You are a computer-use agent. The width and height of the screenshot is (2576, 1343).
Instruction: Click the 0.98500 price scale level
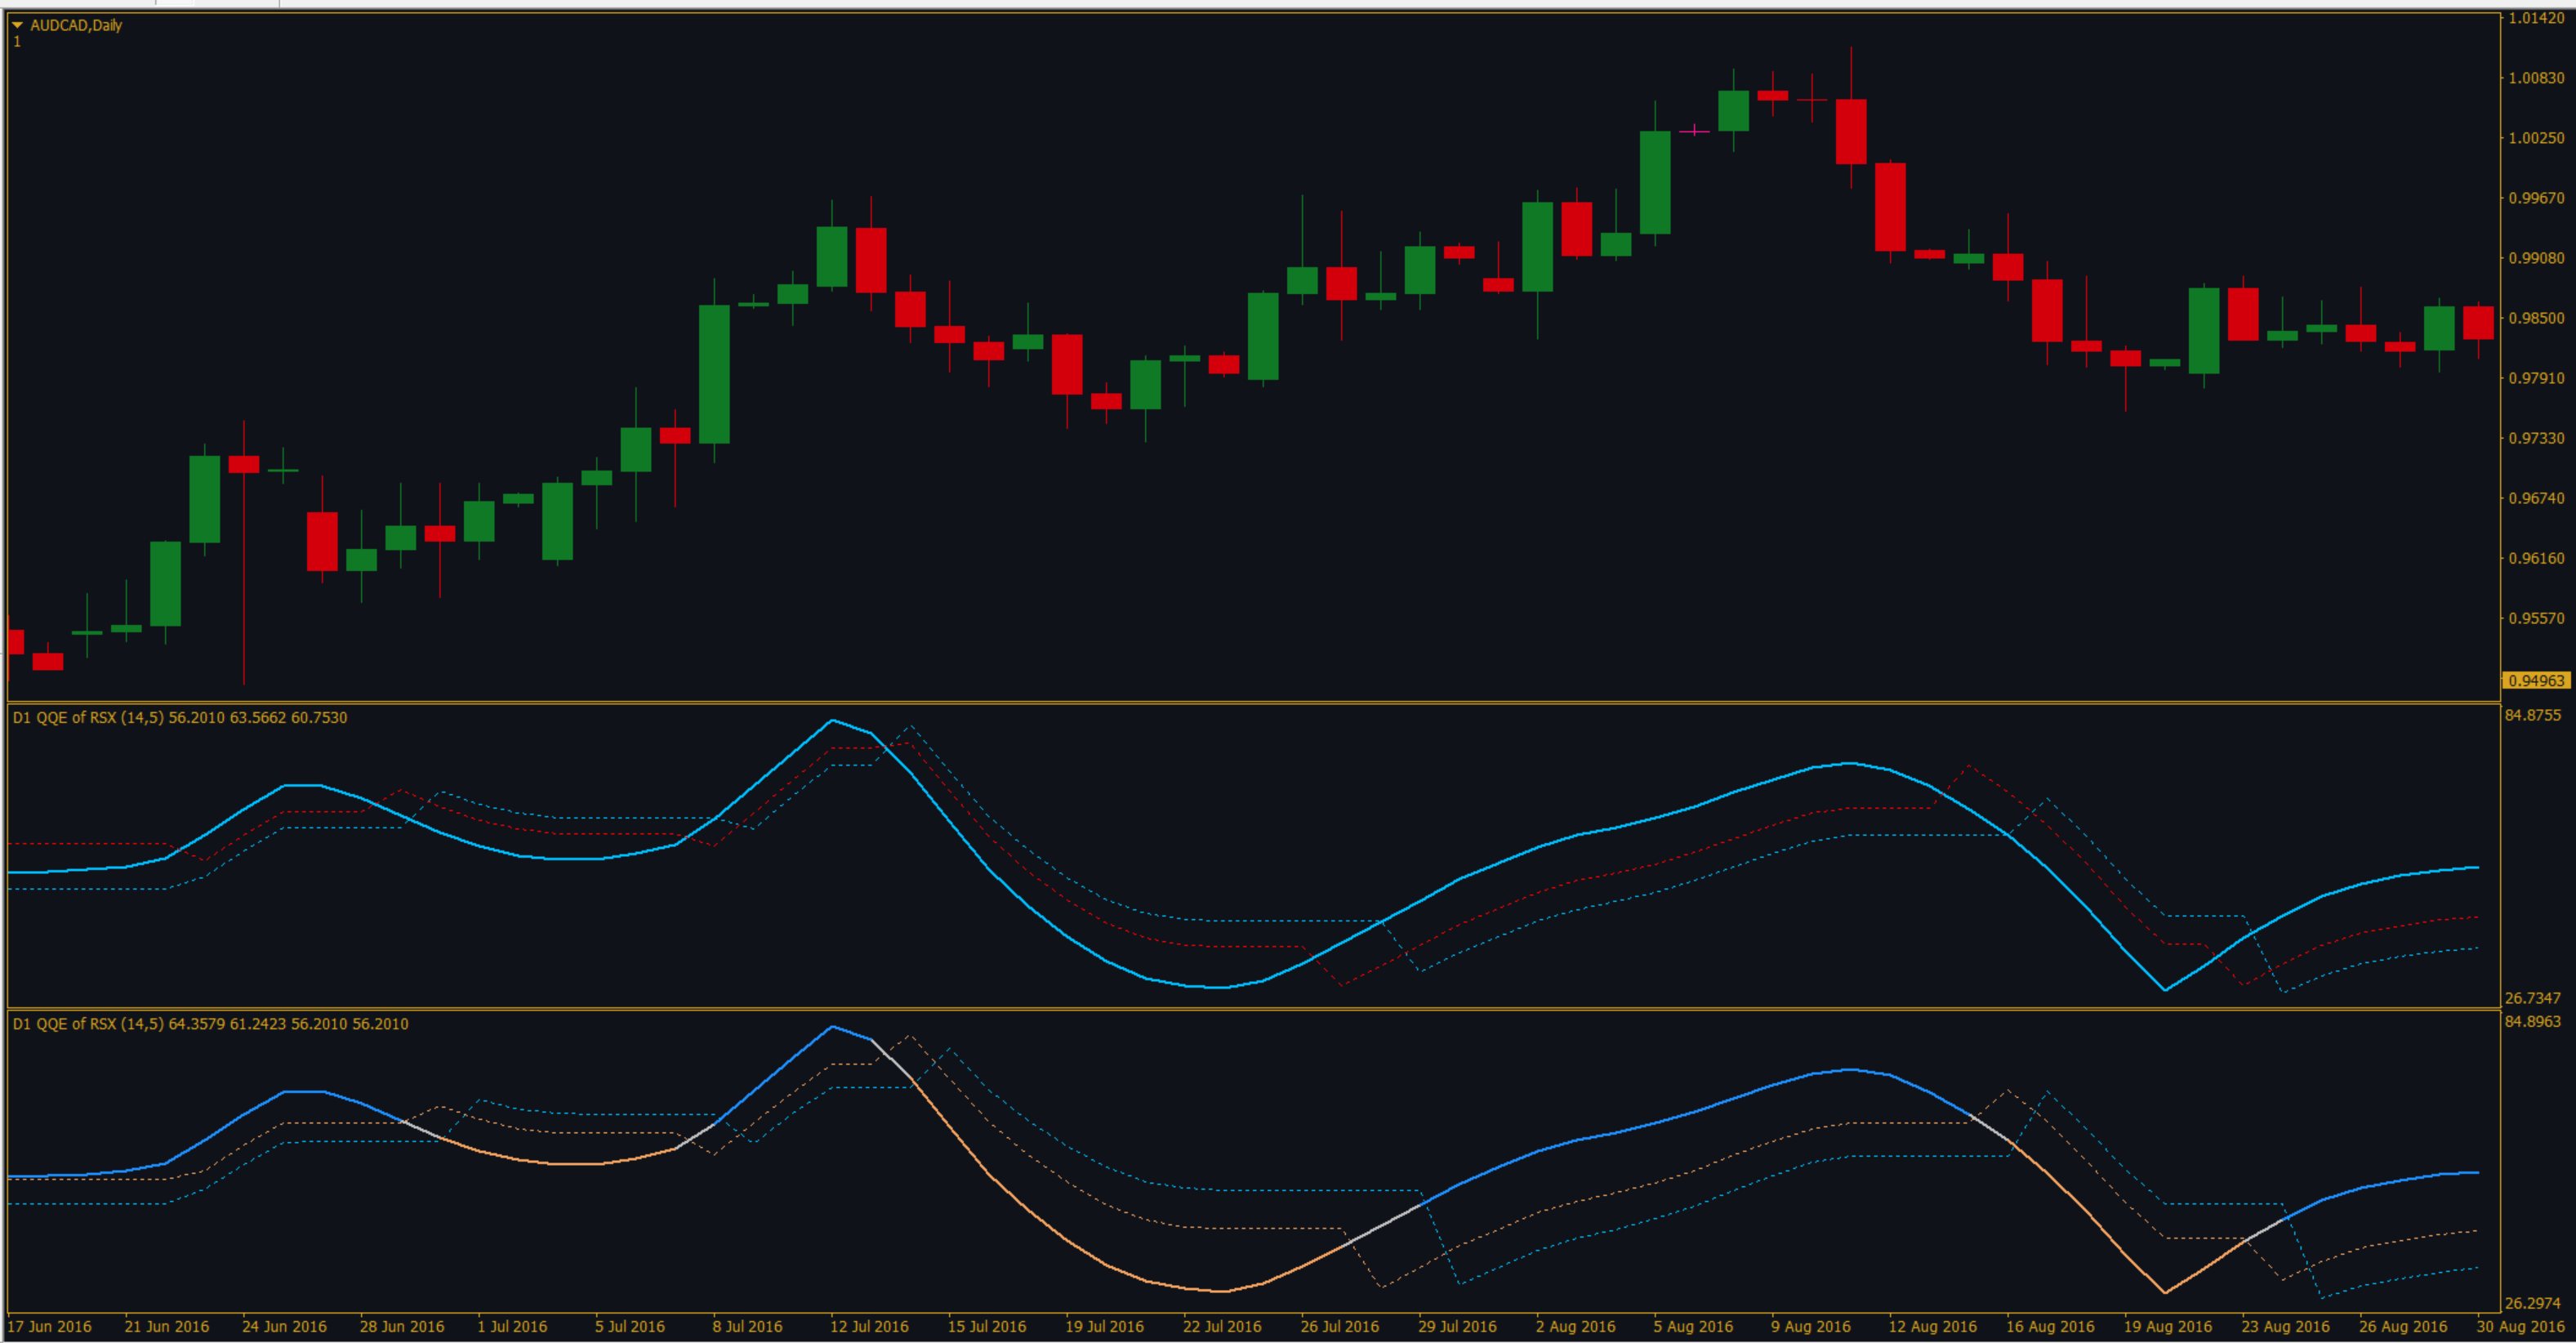2536,318
